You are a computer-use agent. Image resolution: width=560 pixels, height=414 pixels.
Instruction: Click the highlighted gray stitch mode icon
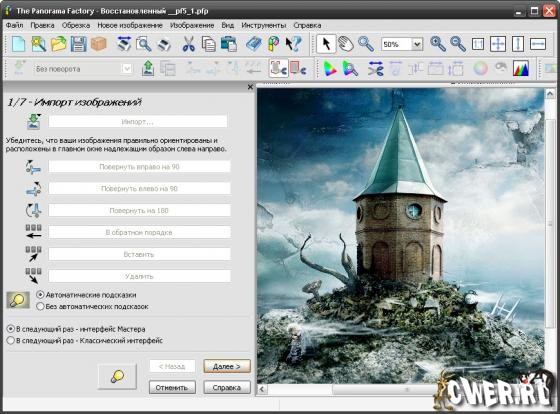[x=279, y=68]
